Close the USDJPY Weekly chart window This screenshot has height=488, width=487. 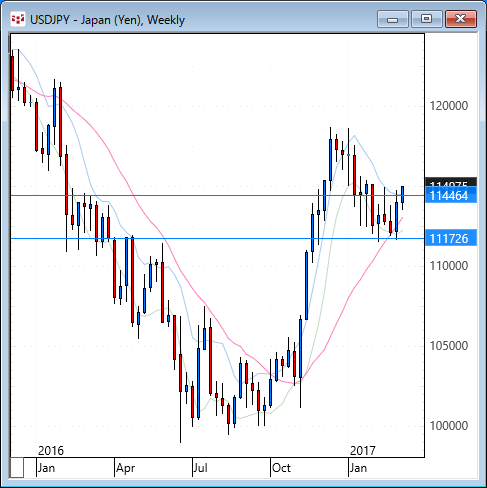pos(461,19)
